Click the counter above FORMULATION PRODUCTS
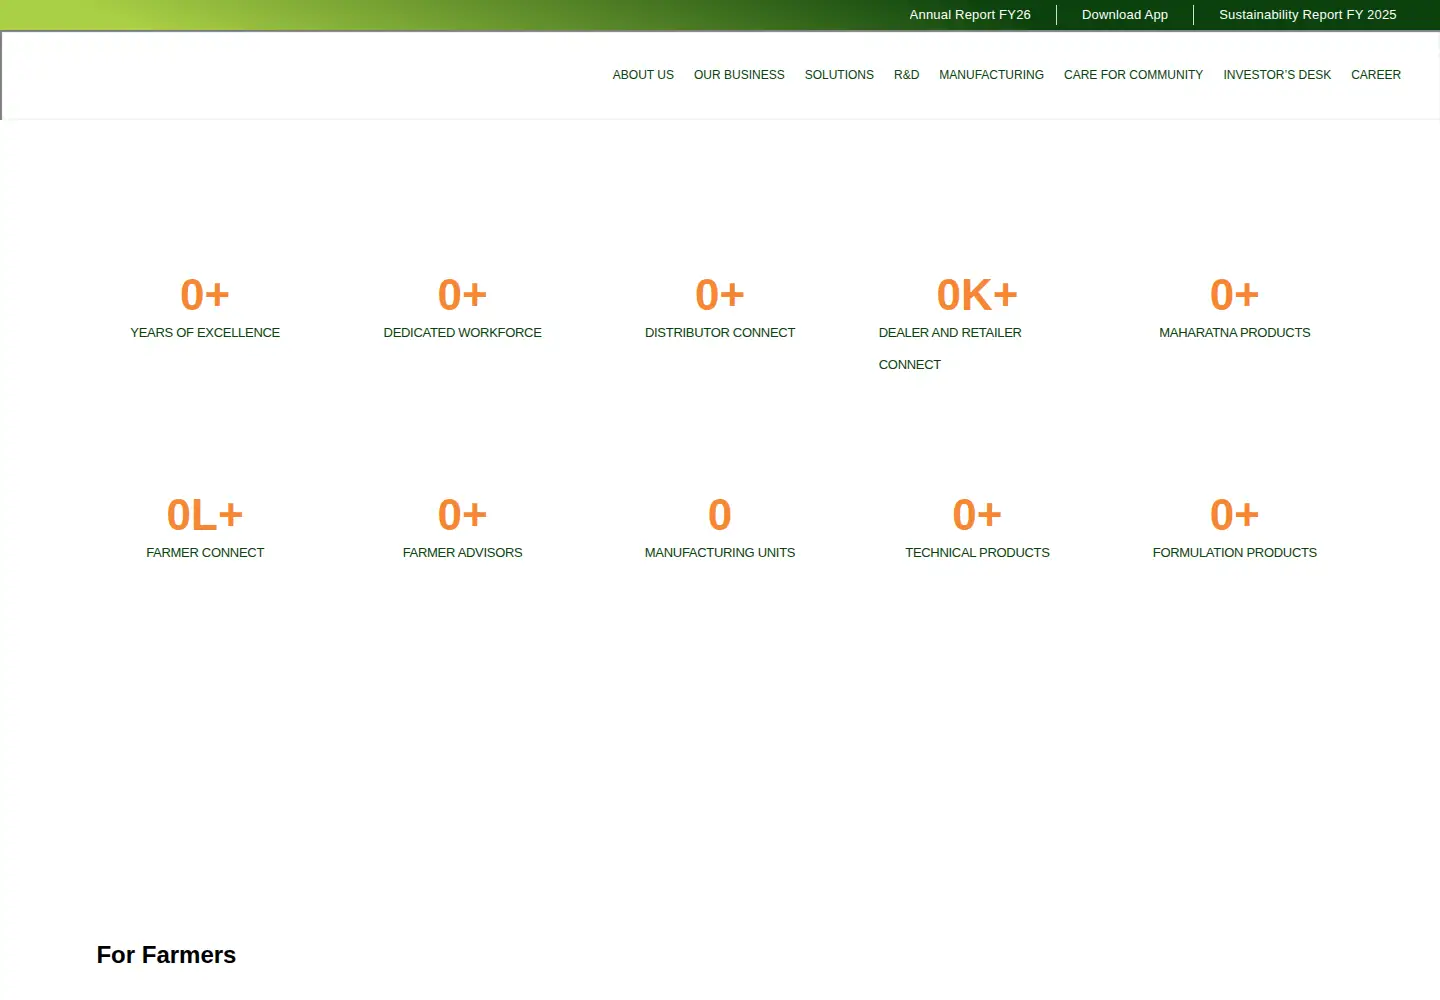The width and height of the screenshot is (1440, 1000). click(x=1234, y=515)
